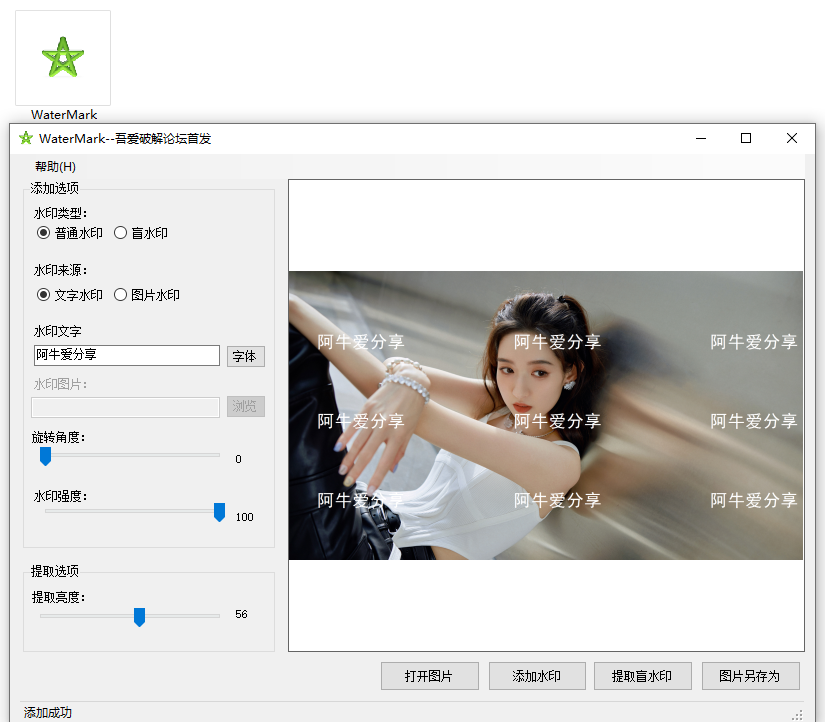Click the 水印图片 path field
This screenshot has height=722, width=825.
126,407
